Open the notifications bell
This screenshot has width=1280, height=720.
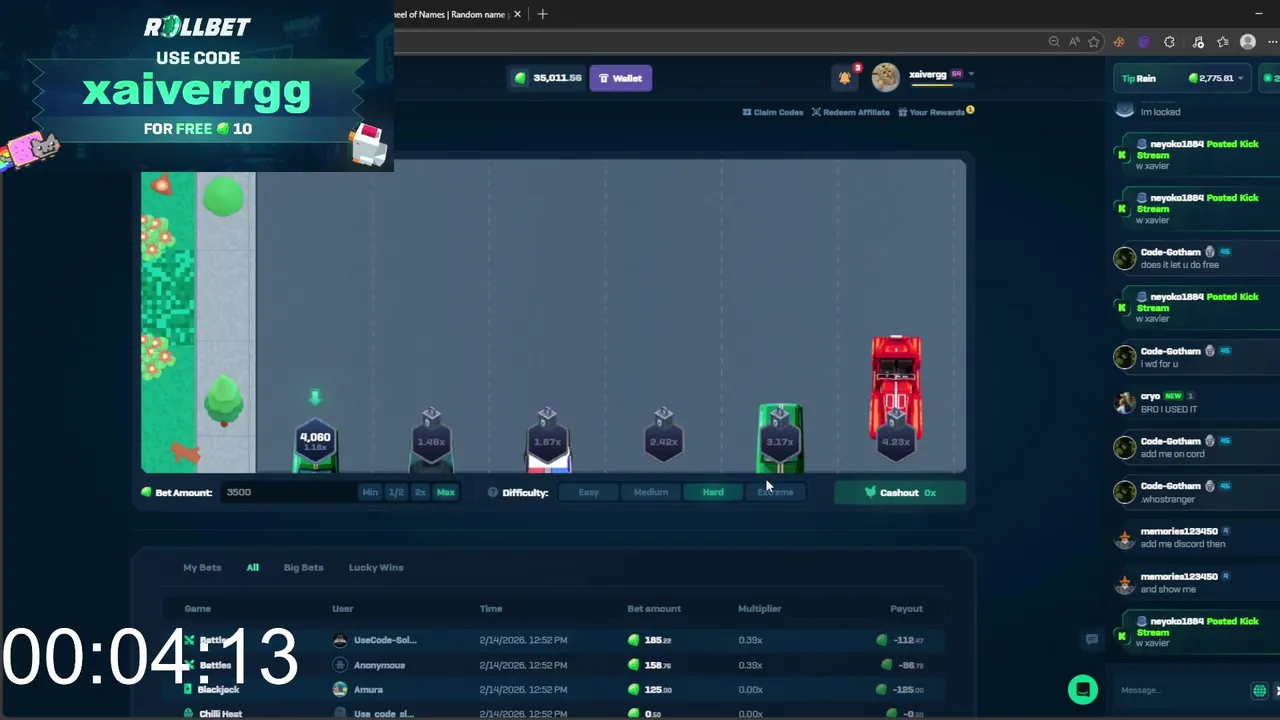(845, 77)
